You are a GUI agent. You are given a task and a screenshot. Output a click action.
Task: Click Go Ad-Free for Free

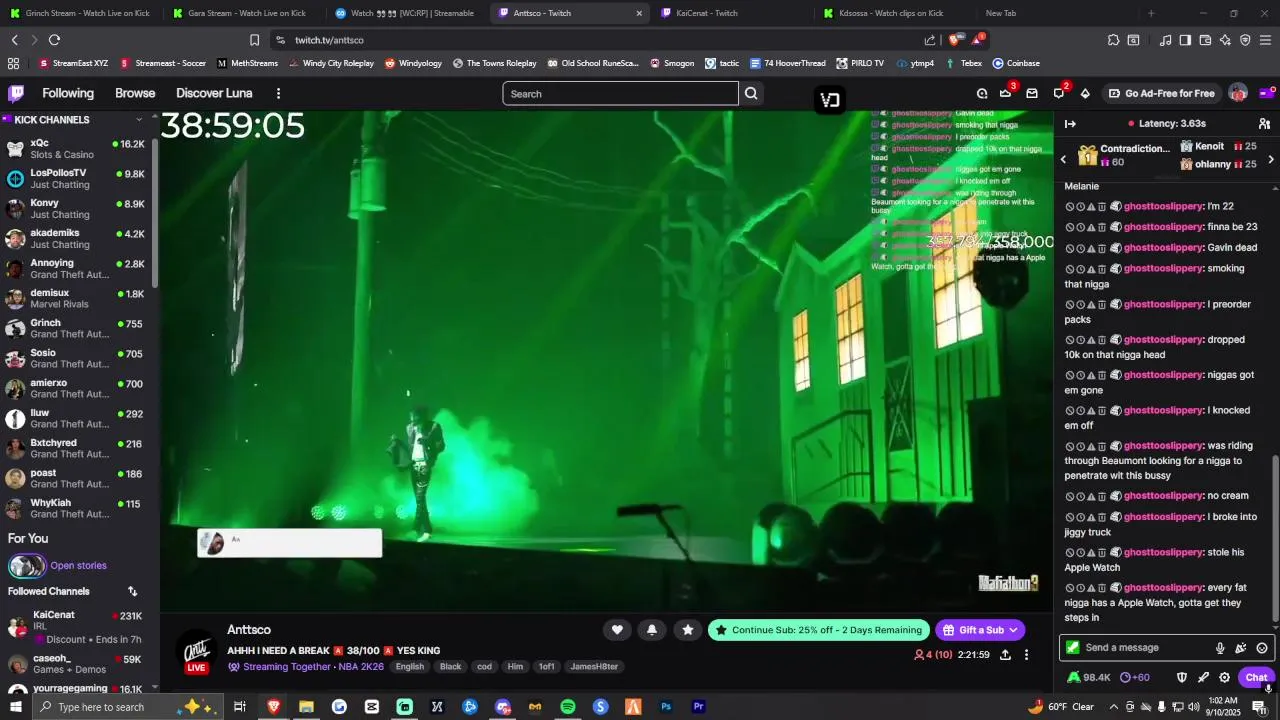pos(1161,93)
